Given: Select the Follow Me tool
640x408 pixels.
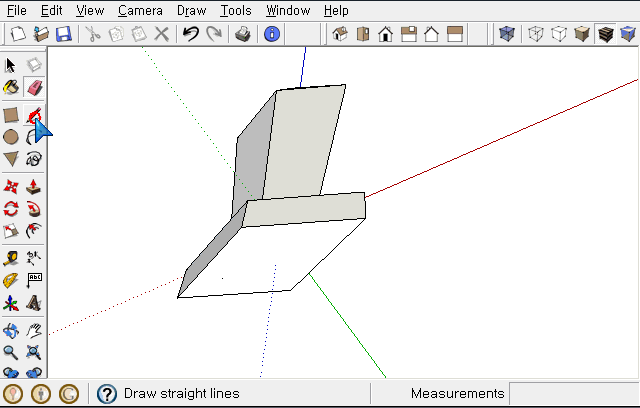Looking at the screenshot, I should tap(34, 209).
